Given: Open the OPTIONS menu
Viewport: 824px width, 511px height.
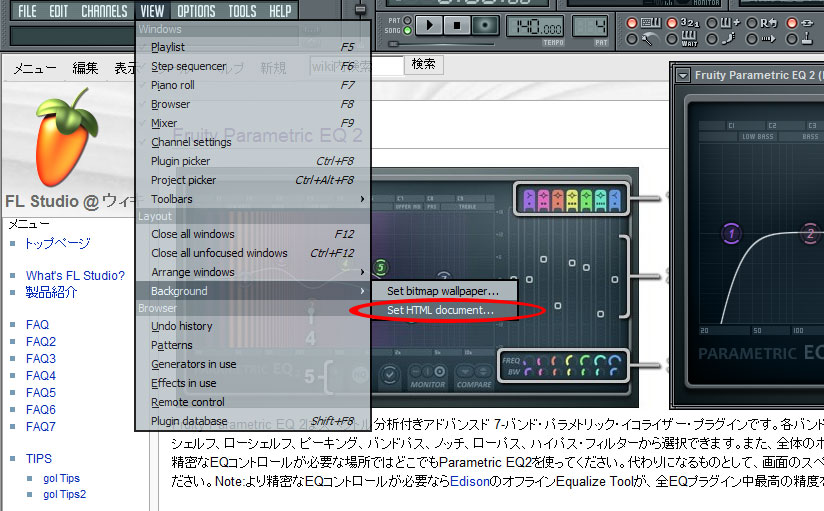Looking at the screenshot, I should (196, 11).
